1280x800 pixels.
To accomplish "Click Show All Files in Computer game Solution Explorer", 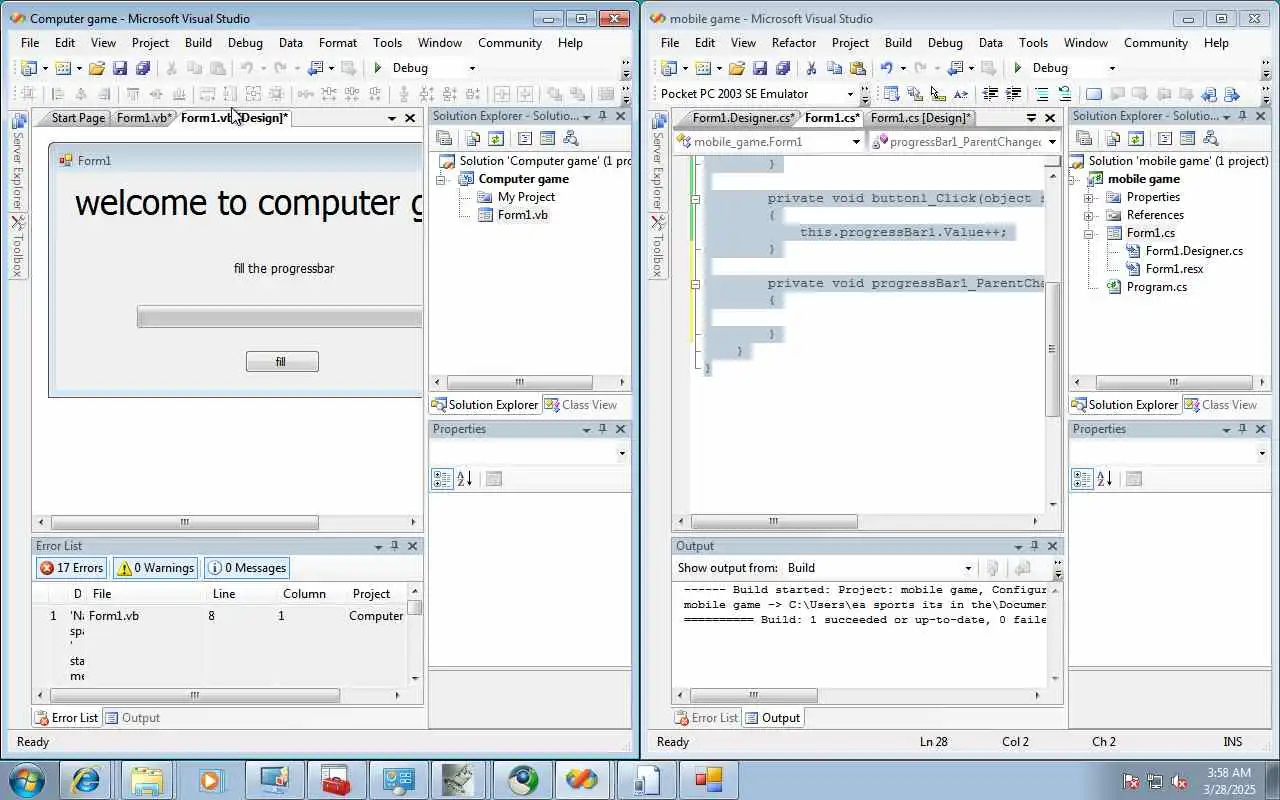I will [472, 139].
